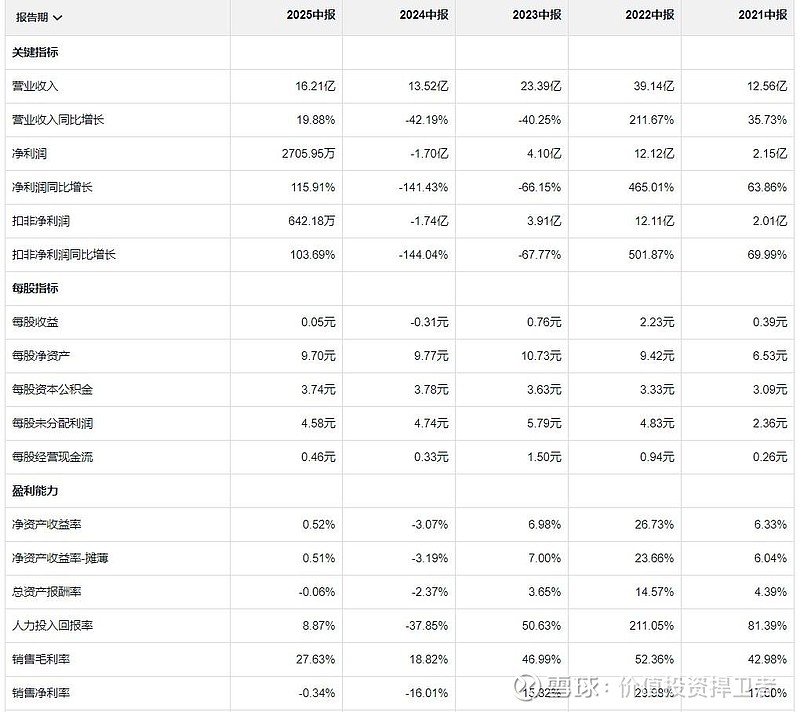Click the 关键指标 section heading

click(35, 52)
